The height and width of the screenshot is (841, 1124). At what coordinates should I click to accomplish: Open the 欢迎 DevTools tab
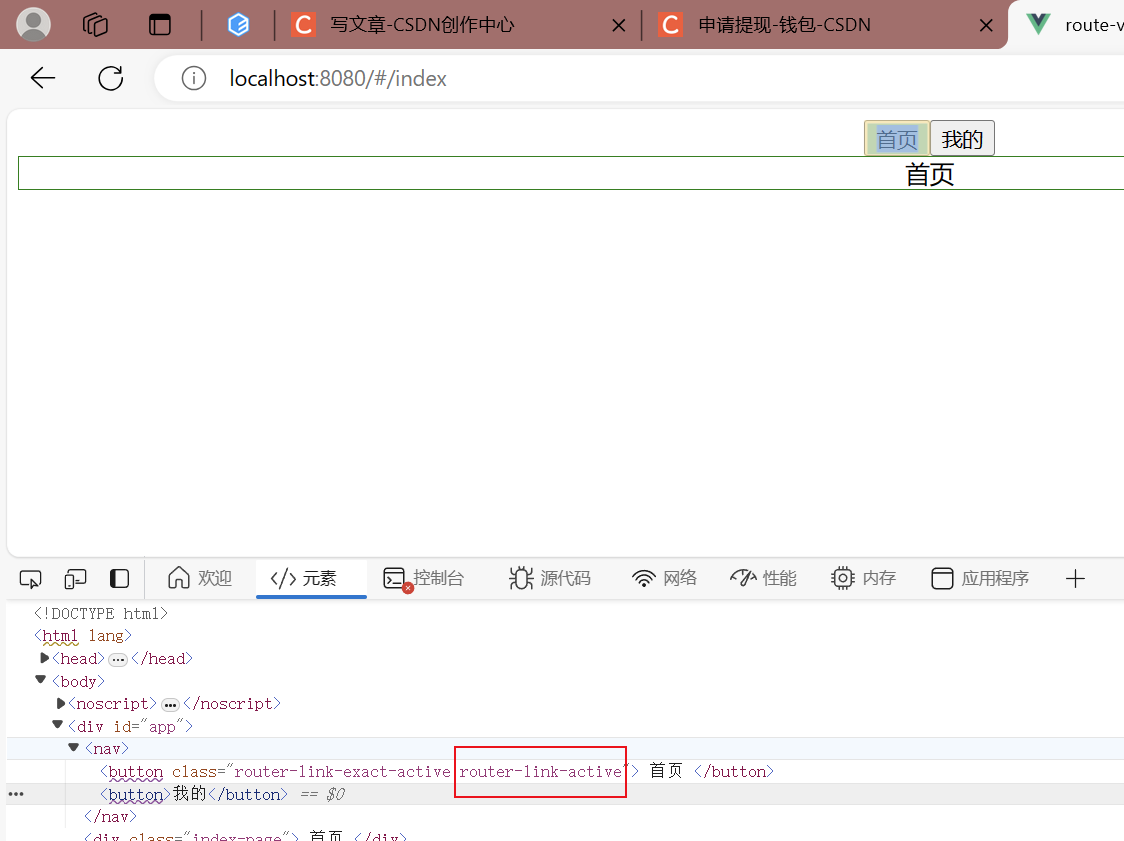pyautogui.click(x=200, y=578)
